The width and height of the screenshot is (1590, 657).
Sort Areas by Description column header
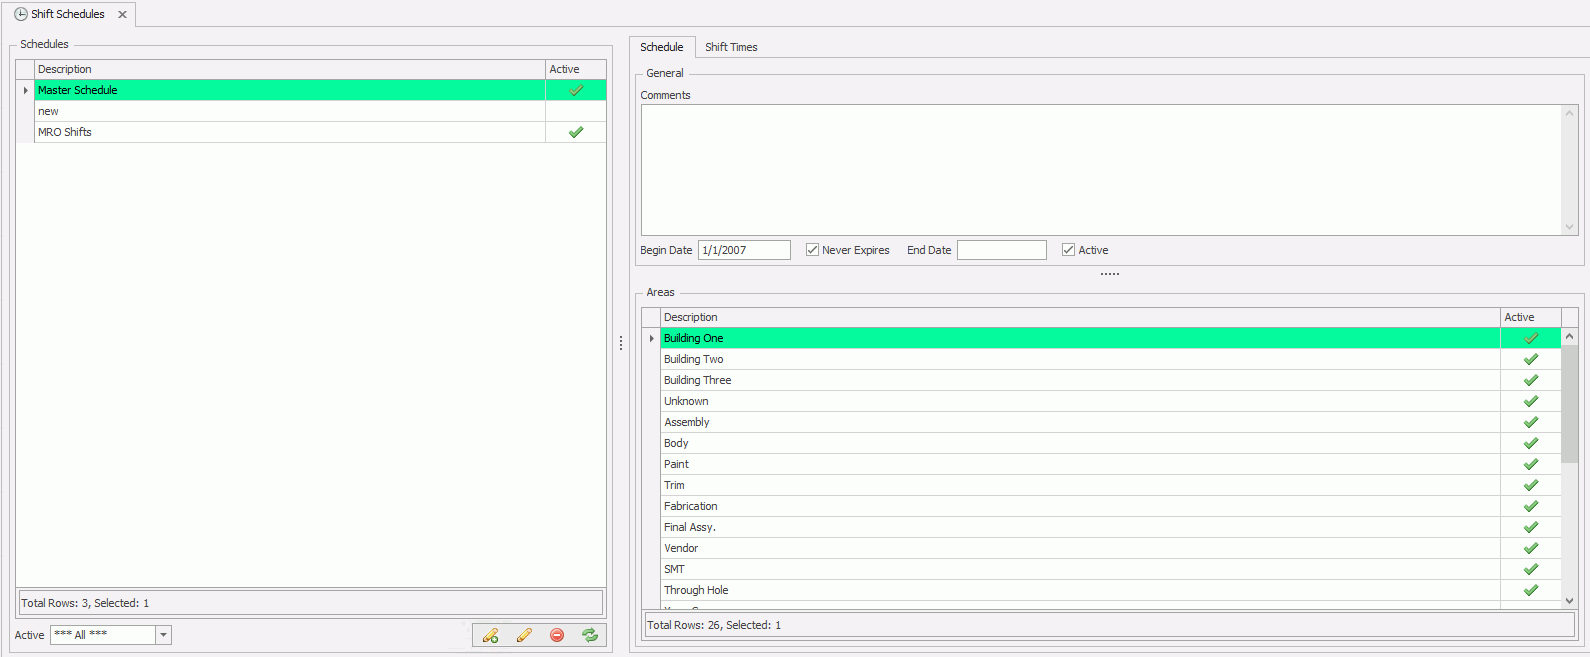pyautogui.click(x=1080, y=317)
